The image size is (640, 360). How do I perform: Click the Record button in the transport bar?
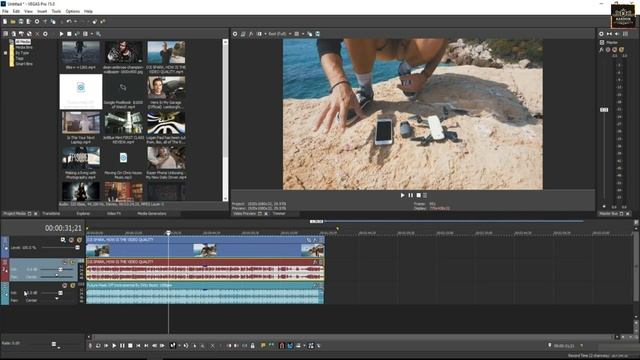point(90,346)
